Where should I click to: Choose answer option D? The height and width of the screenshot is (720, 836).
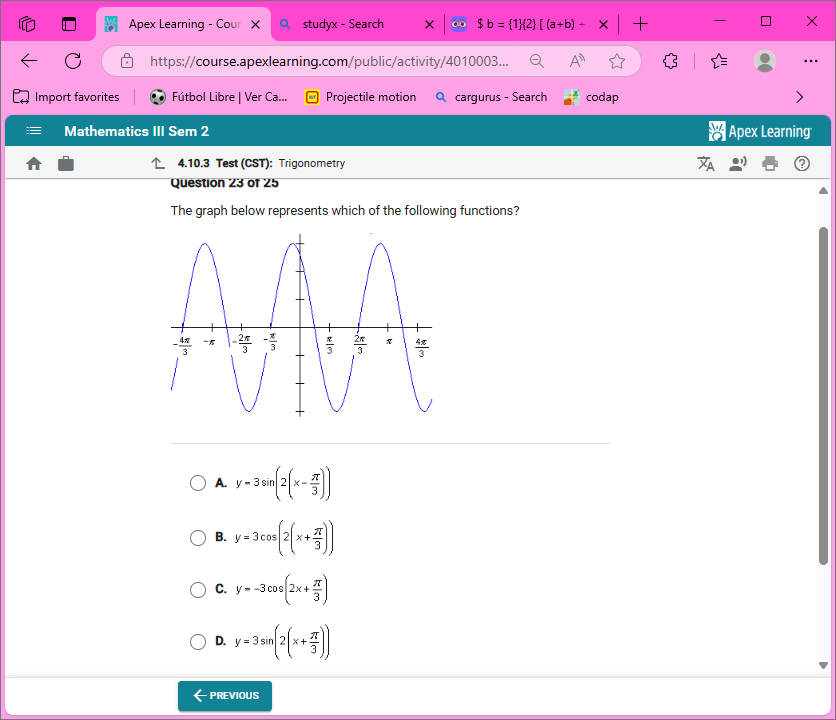coord(198,641)
